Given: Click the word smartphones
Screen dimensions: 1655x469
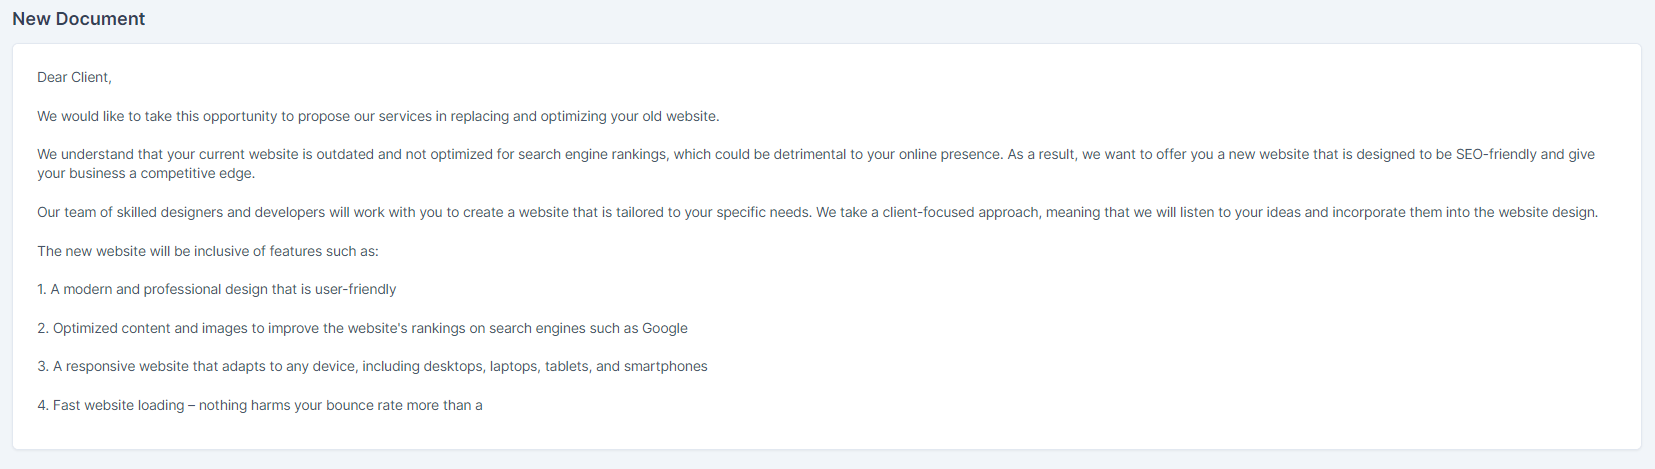Looking at the screenshot, I should (x=666, y=366).
